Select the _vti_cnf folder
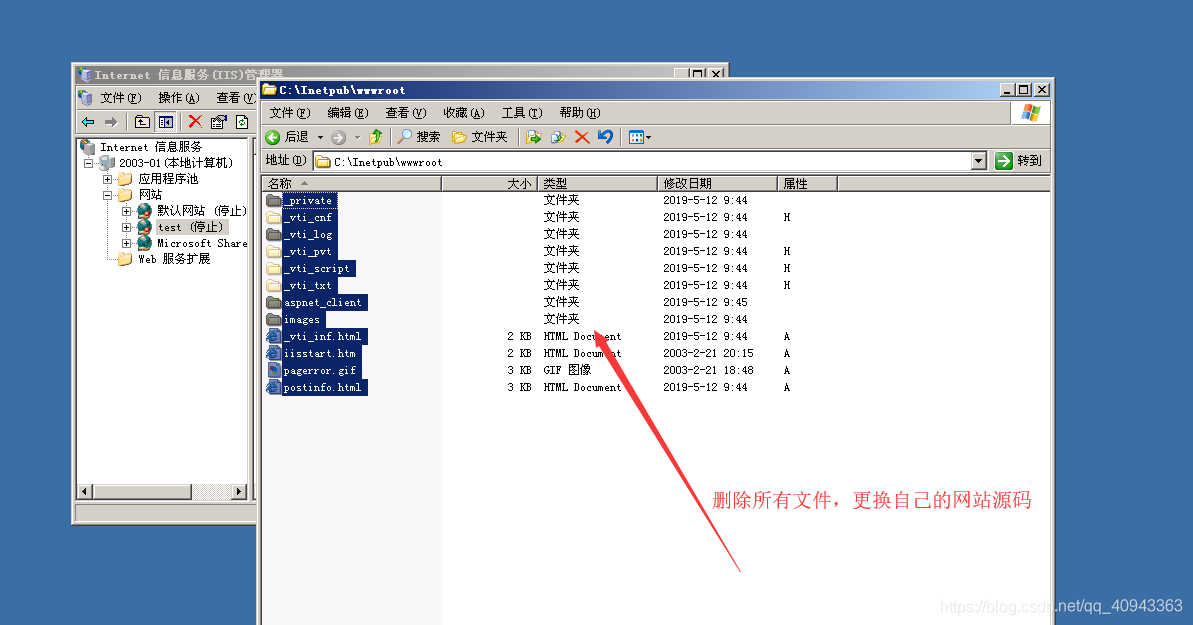 click(x=308, y=218)
